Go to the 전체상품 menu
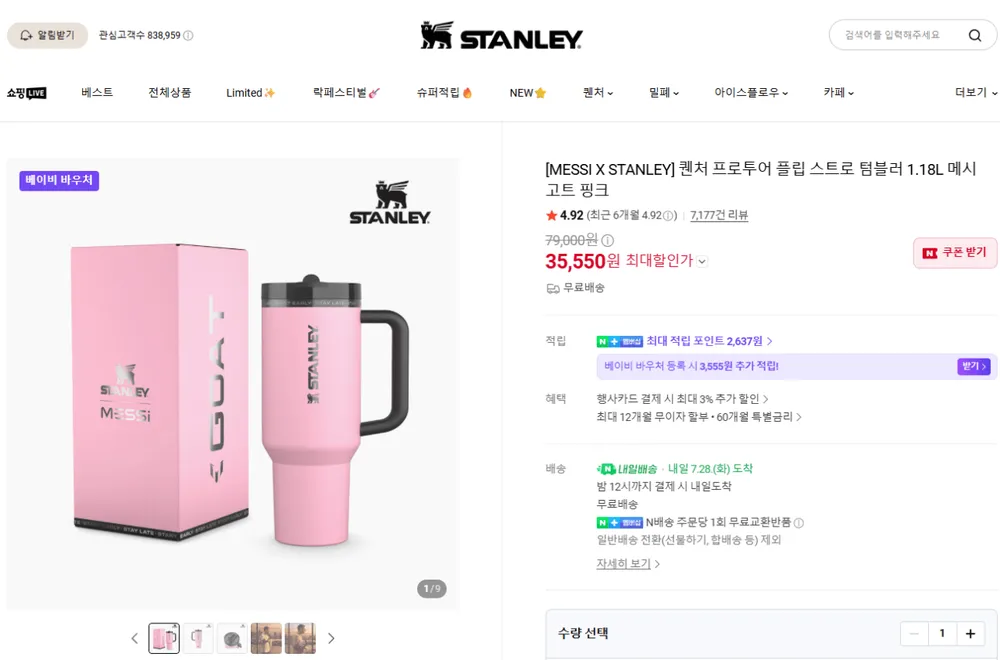The image size is (1000, 660). pos(170,92)
